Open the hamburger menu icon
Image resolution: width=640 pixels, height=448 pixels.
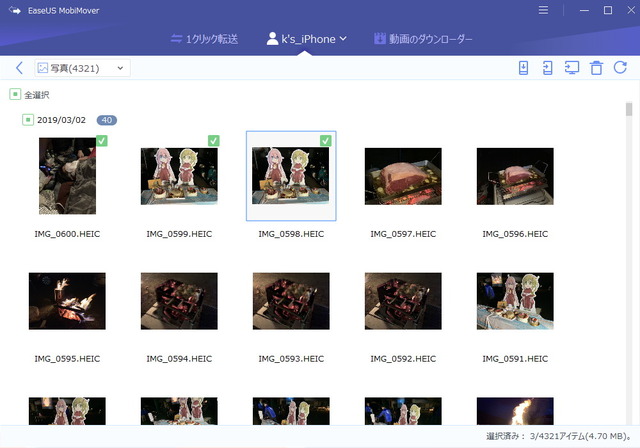click(x=543, y=10)
